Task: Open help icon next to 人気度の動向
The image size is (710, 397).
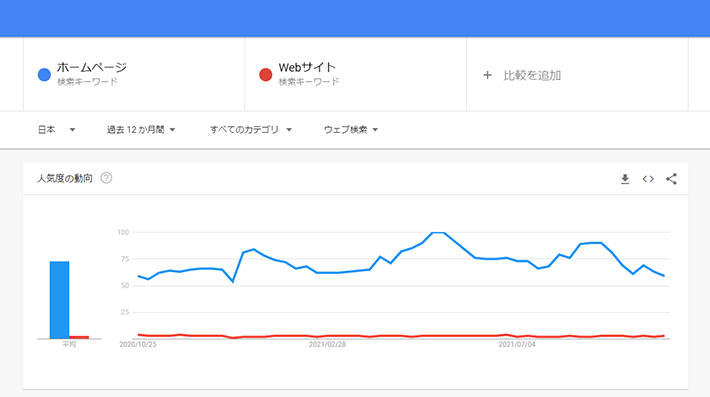Action: tap(106, 178)
